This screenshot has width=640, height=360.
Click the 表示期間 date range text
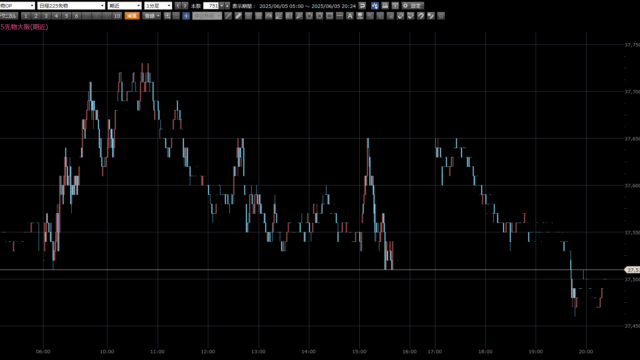click(x=294, y=6)
